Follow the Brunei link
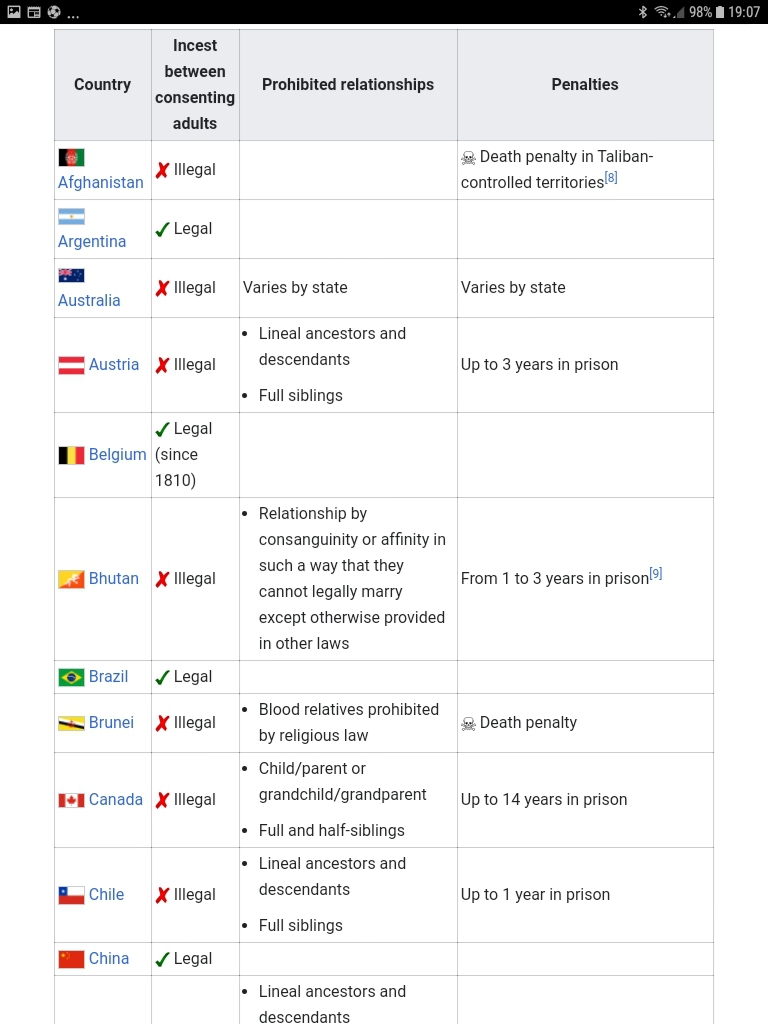The width and height of the screenshot is (768, 1024). click(111, 722)
